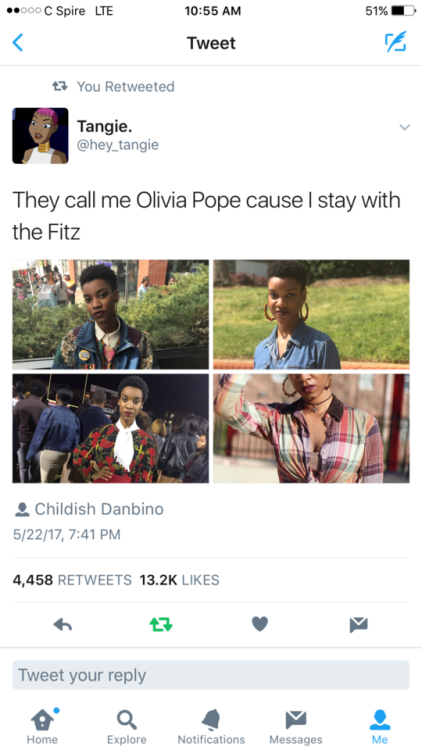Tap the Tweet your reply field
This screenshot has height=750, width=422.
(211, 675)
